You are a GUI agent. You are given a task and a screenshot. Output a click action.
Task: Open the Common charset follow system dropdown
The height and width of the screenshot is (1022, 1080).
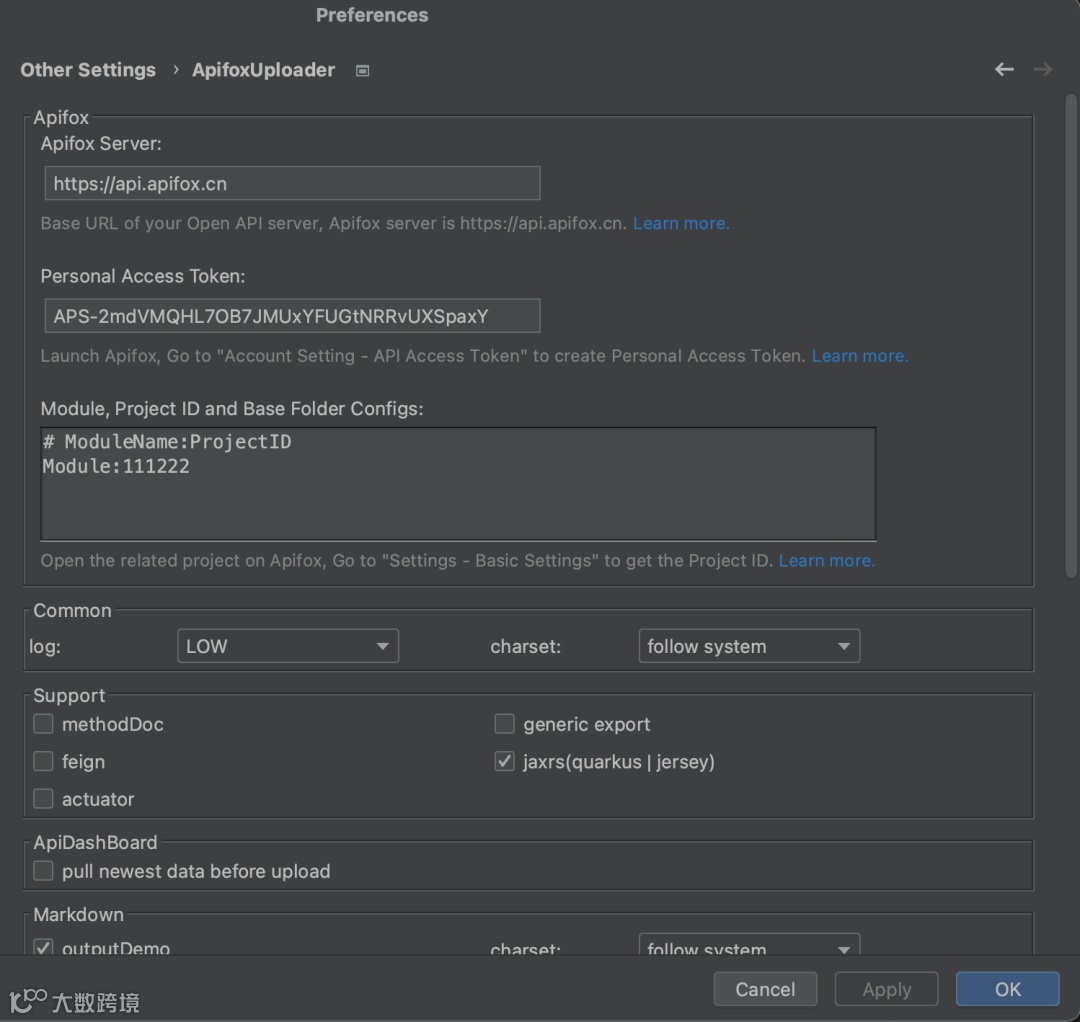(x=749, y=646)
